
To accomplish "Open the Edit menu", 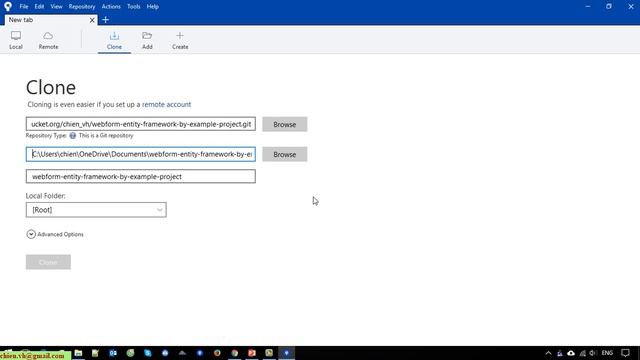I will 39,7.
